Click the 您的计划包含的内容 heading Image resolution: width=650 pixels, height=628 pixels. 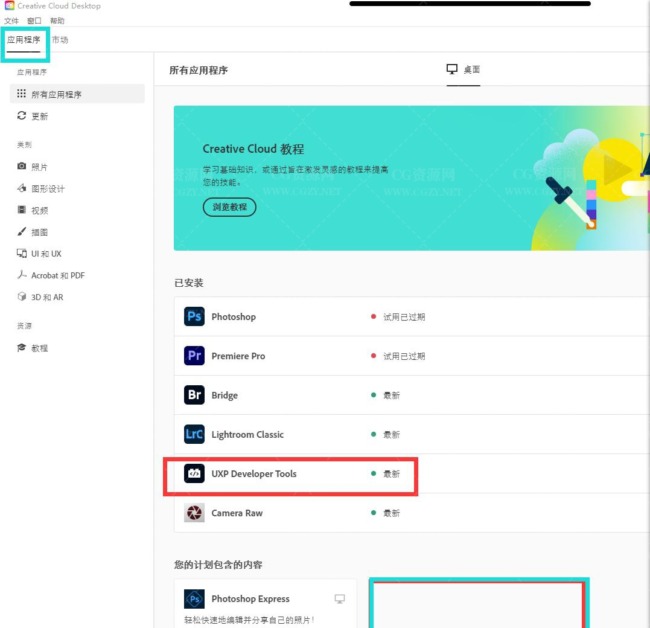click(x=218, y=565)
